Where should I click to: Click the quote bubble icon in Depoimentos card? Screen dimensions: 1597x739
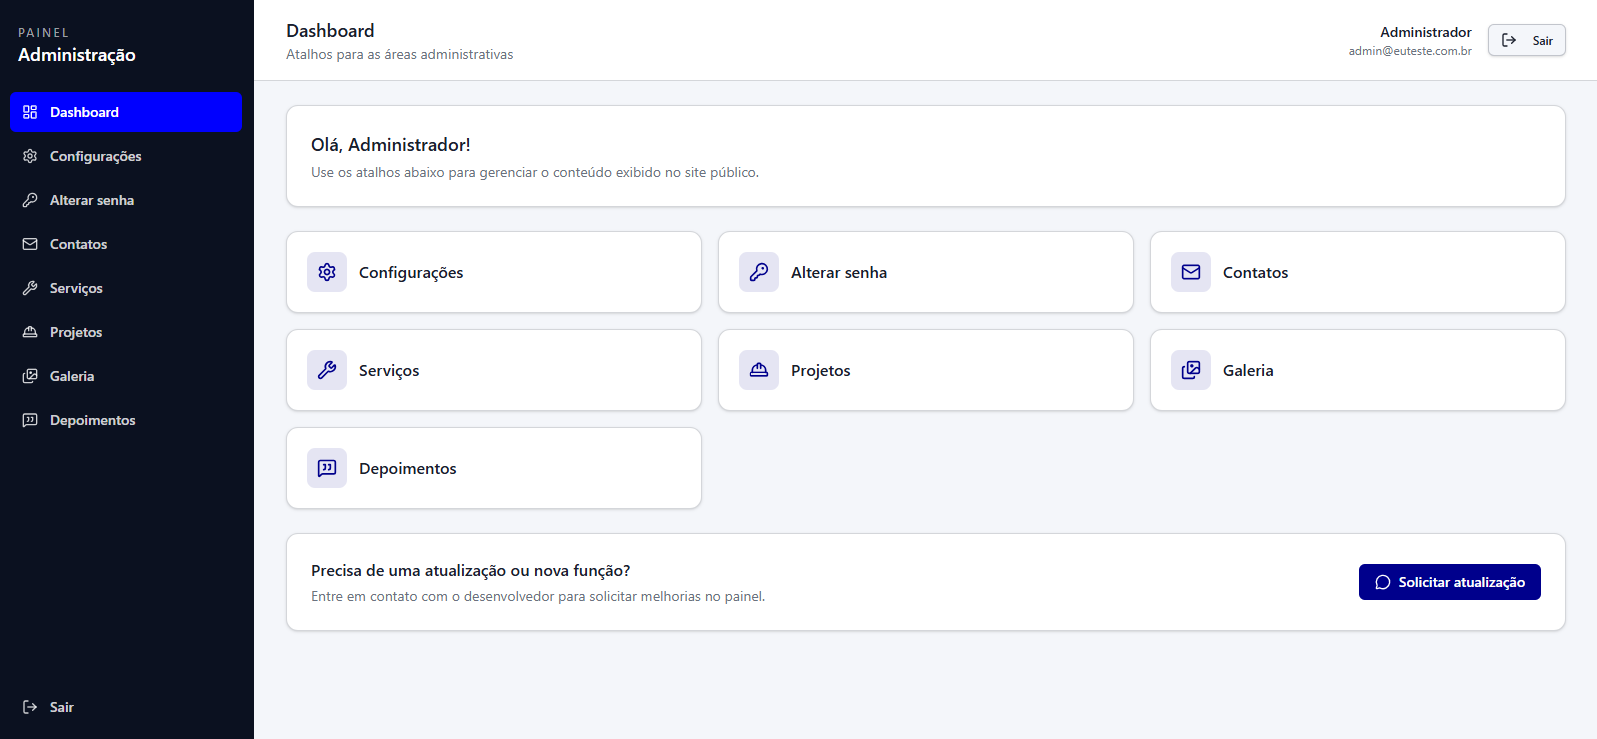(x=327, y=468)
